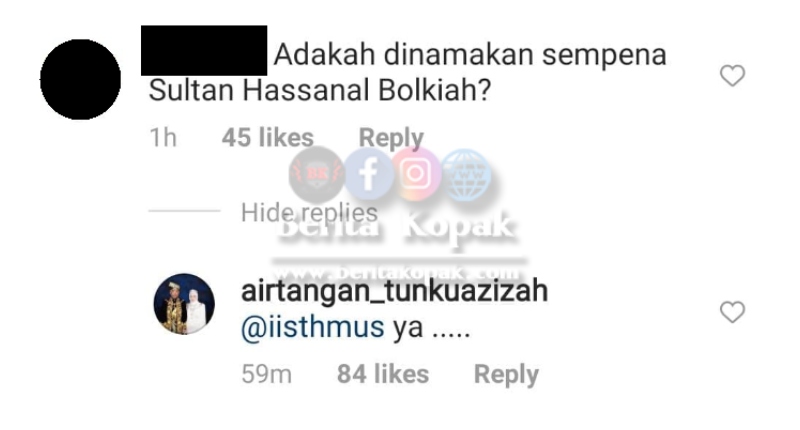Click the 59m timestamp
800x430 pixels.
pyautogui.click(x=267, y=374)
